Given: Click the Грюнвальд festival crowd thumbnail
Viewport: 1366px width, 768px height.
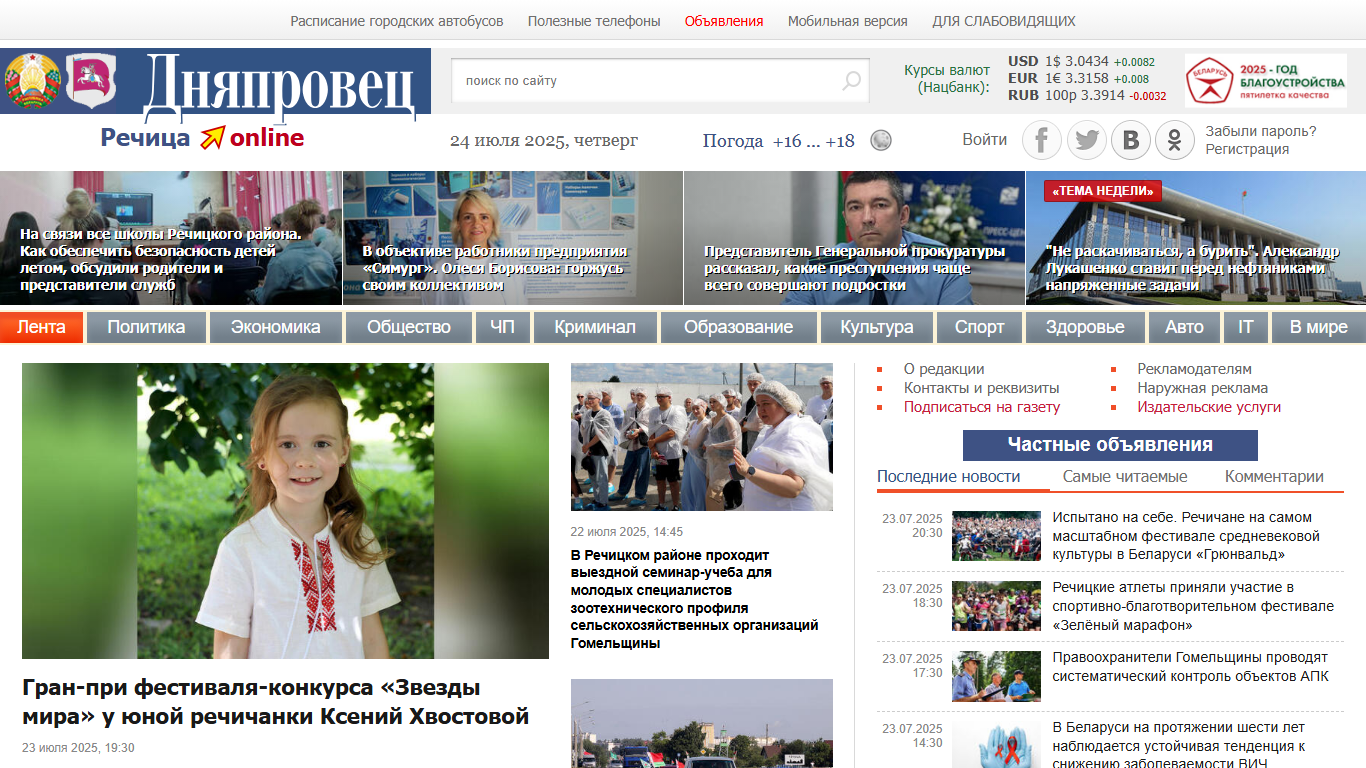Looking at the screenshot, I should (996, 536).
